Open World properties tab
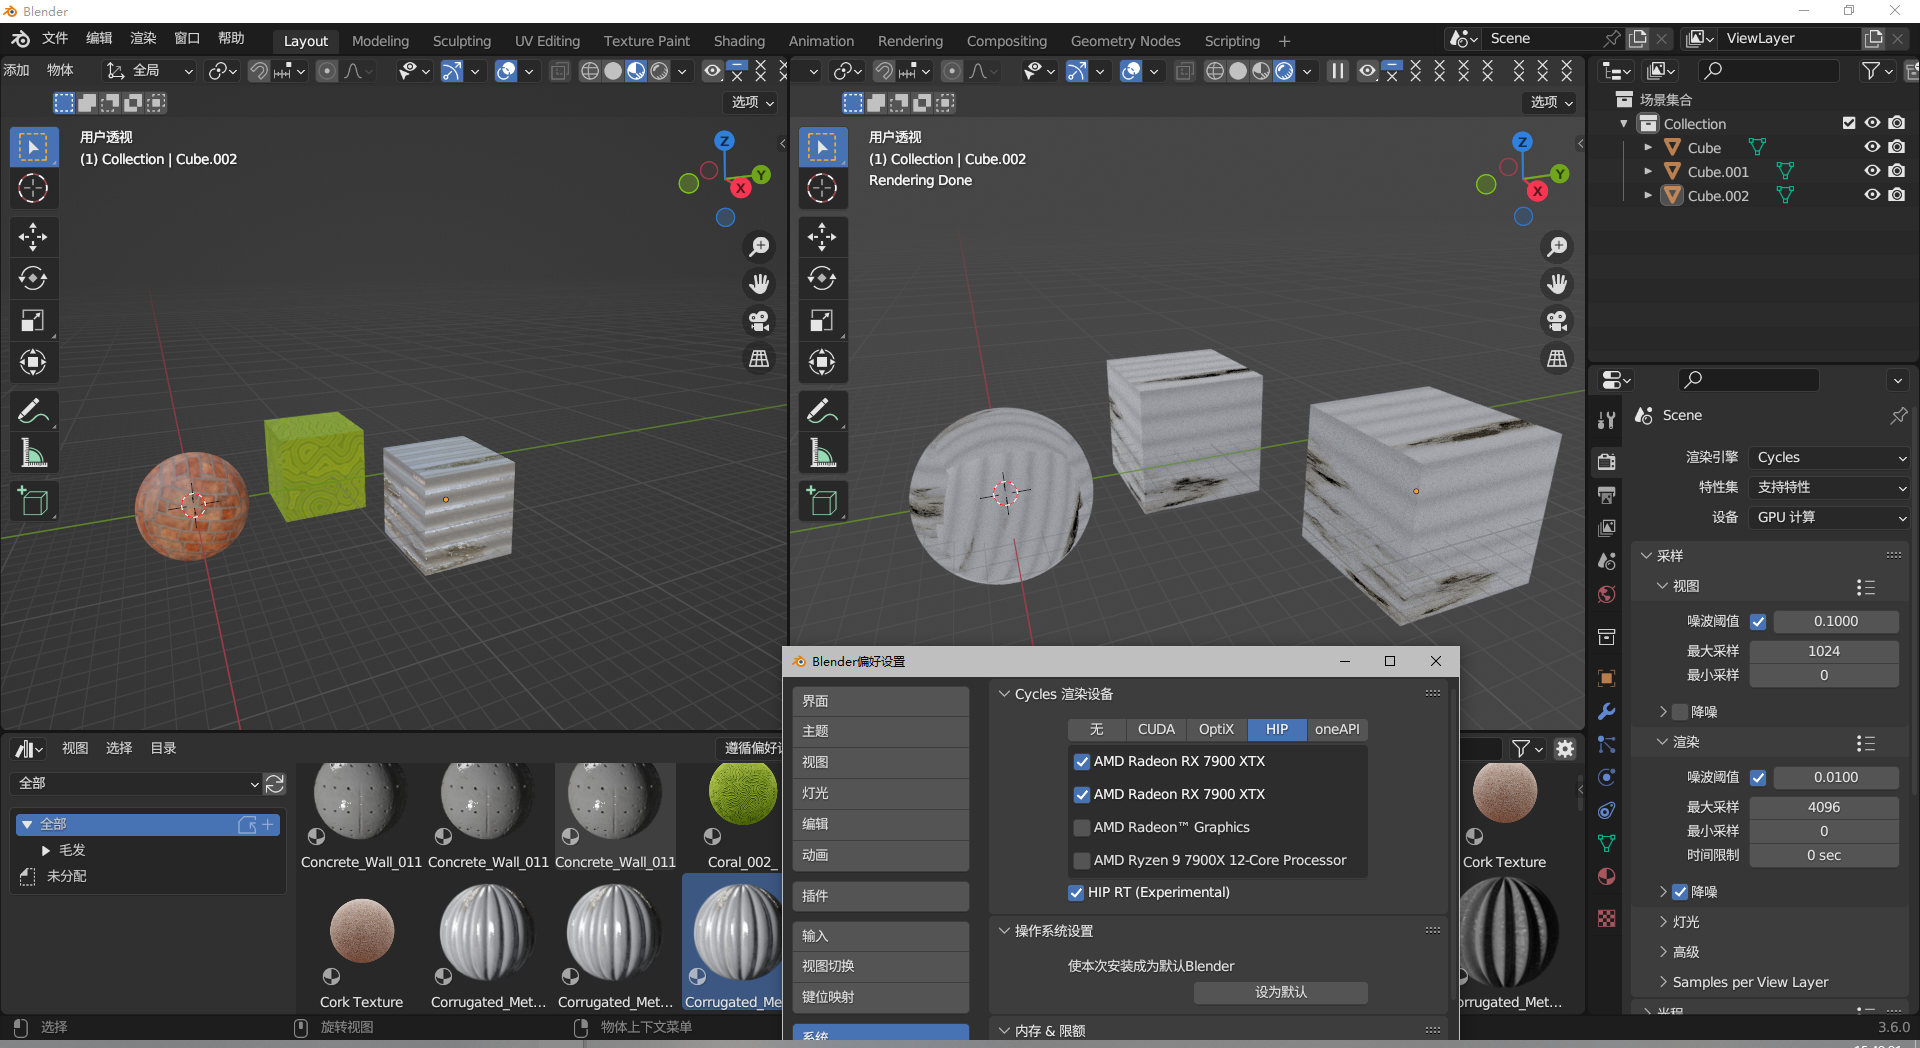Viewport: 1920px width, 1048px height. click(1607, 594)
